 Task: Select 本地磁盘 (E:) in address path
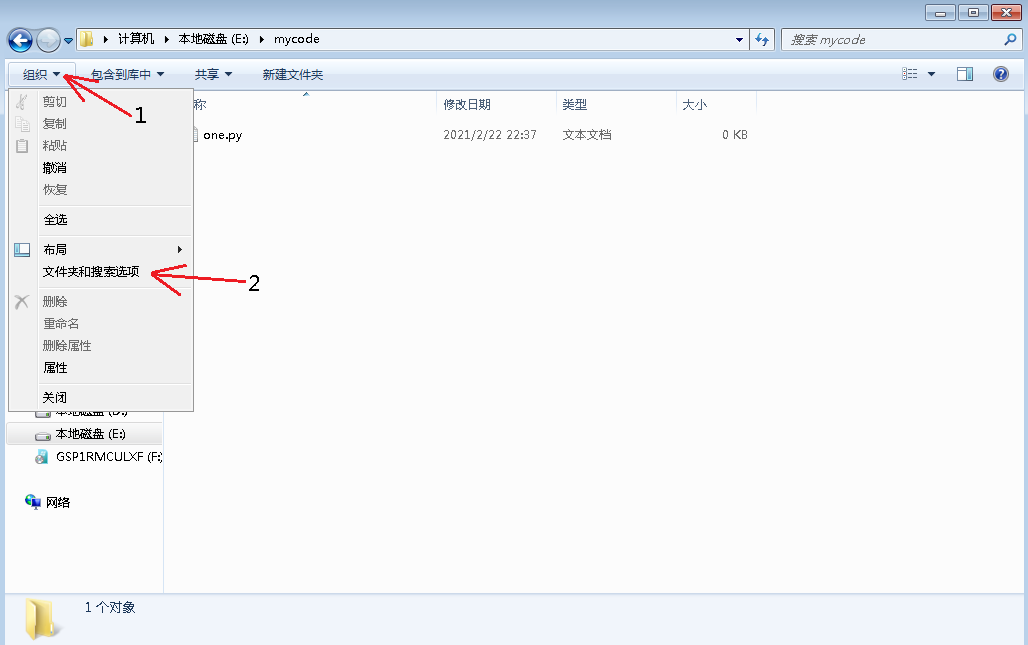tap(213, 39)
